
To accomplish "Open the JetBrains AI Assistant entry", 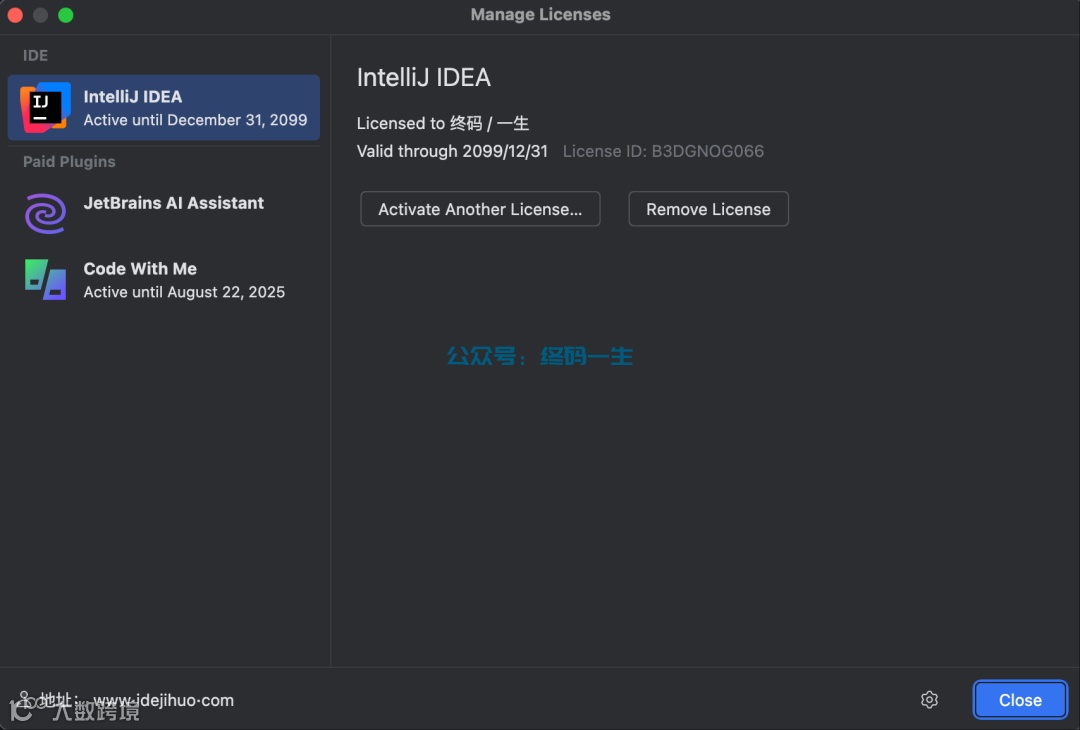I will [x=163, y=212].
